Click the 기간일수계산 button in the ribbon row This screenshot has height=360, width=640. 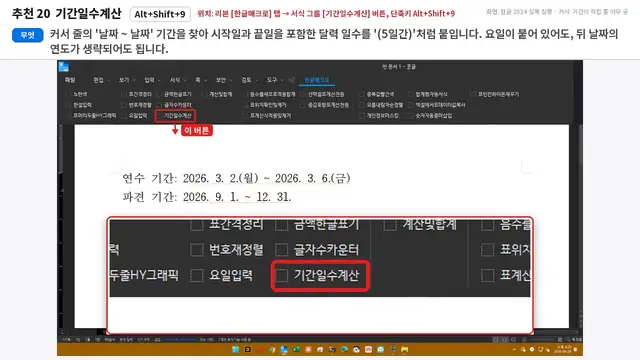176,116
